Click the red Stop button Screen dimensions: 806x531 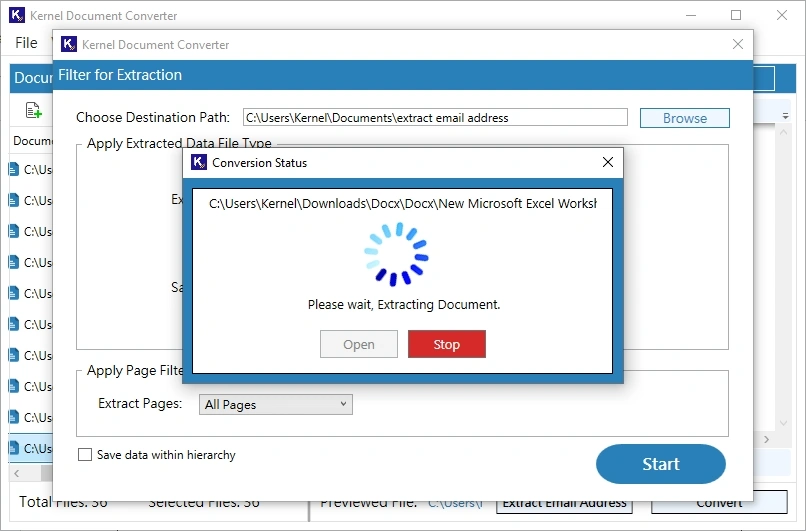tap(447, 344)
